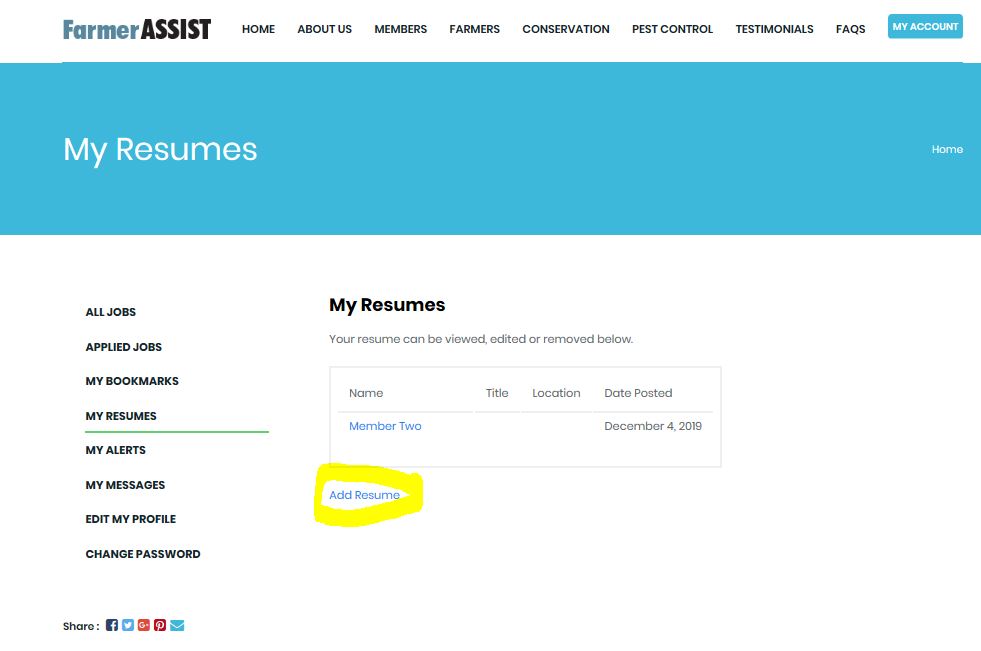This screenshot has width=981, height=651.
Task: Open the Home navigation menu item
Action: coord(258,29)
